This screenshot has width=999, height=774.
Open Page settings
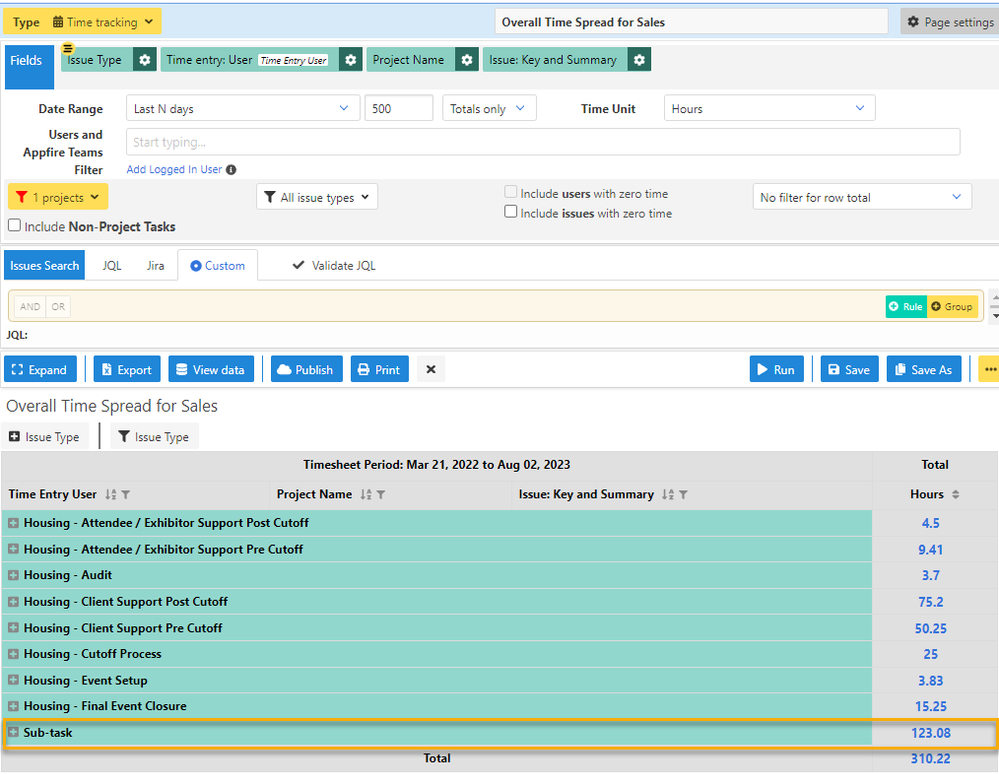tap(950, 22)
